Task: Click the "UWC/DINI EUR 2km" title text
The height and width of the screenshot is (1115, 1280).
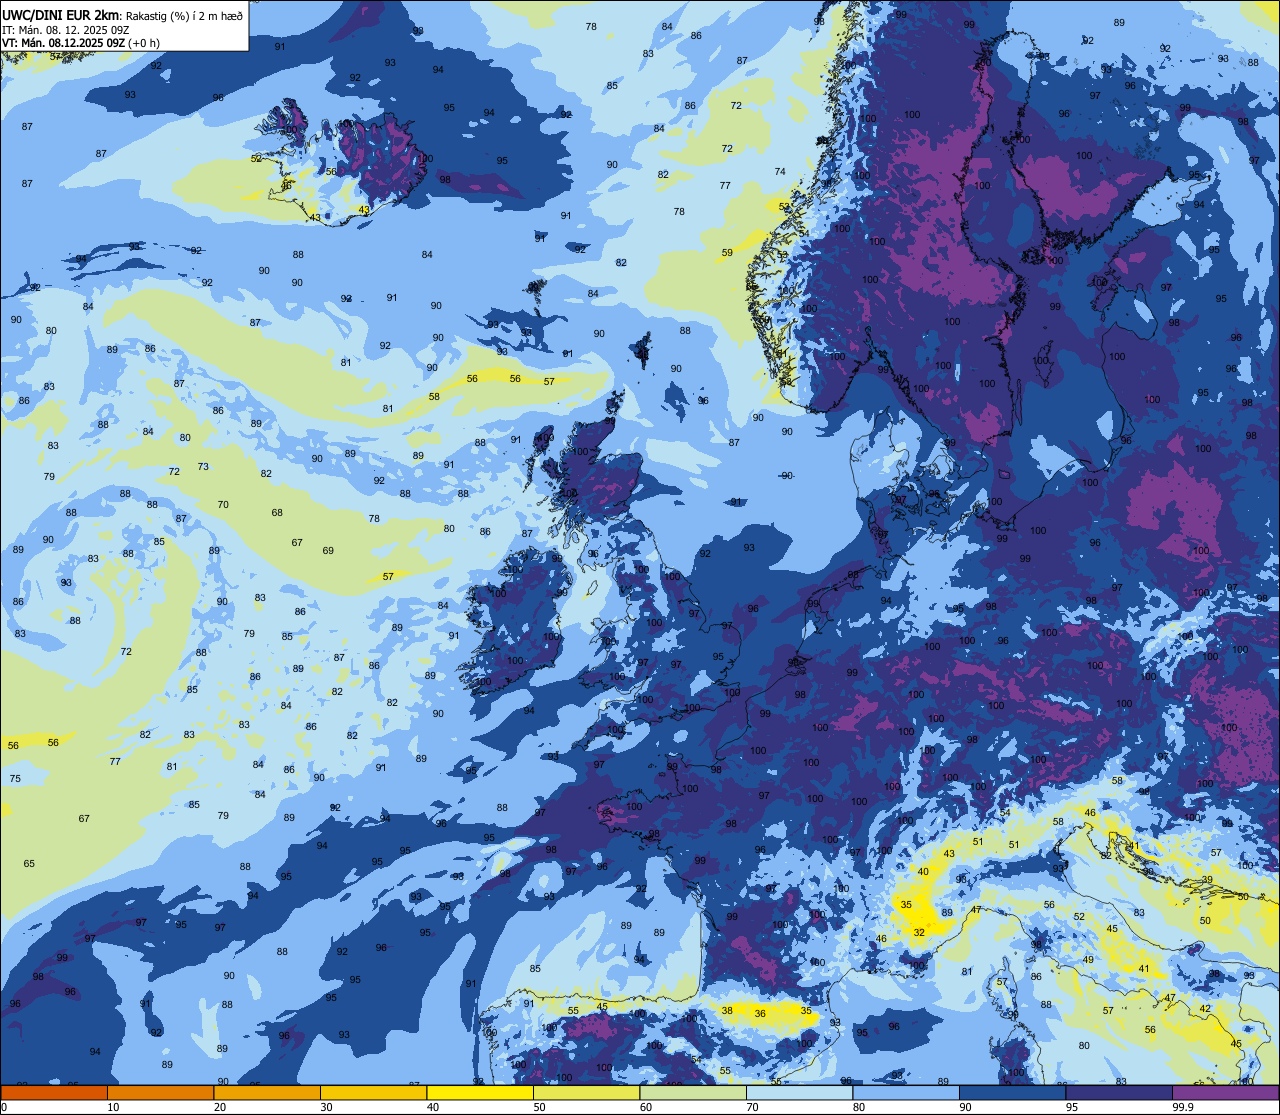Action: [x=61, y=14]
